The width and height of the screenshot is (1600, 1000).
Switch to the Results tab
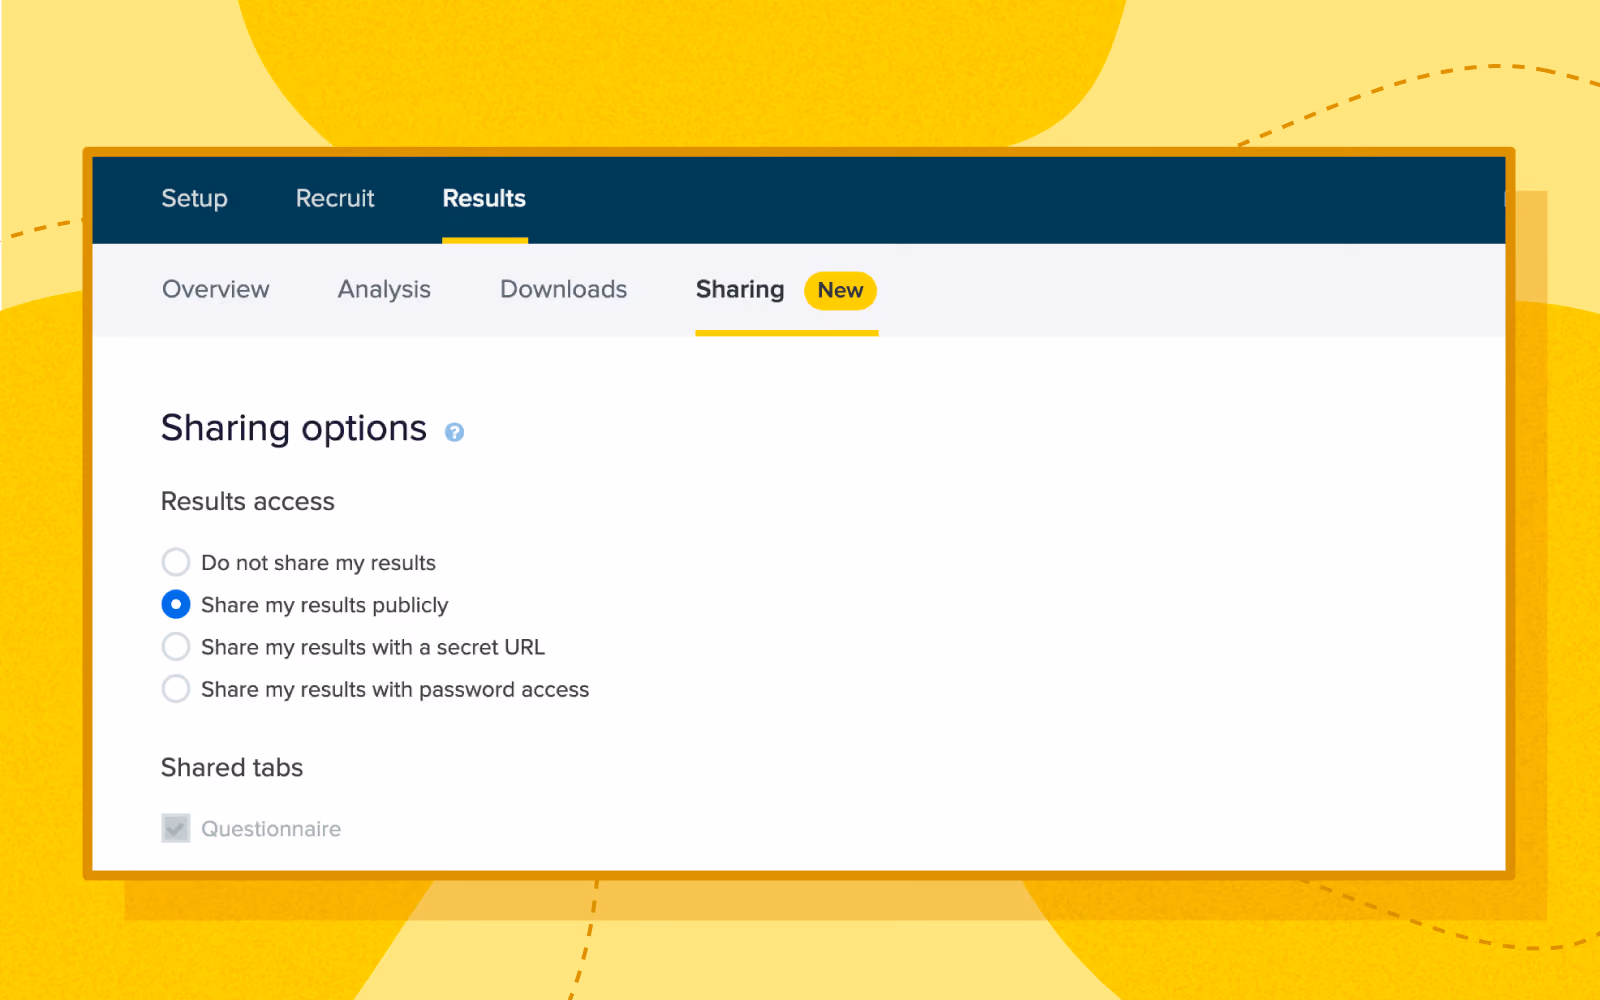(484, 198)
